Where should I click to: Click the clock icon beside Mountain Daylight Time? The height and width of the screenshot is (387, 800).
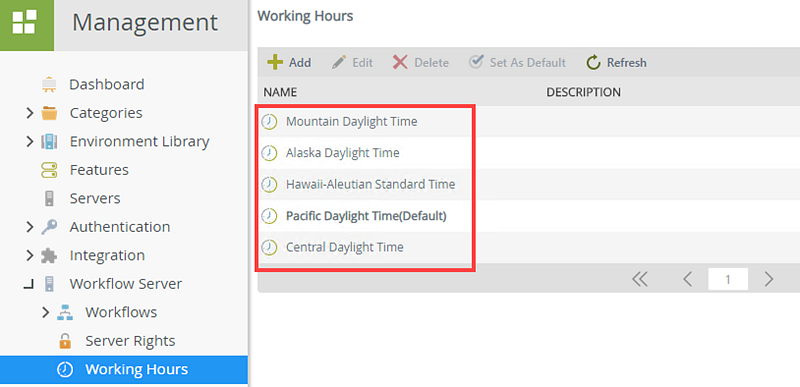coord(269,122)
